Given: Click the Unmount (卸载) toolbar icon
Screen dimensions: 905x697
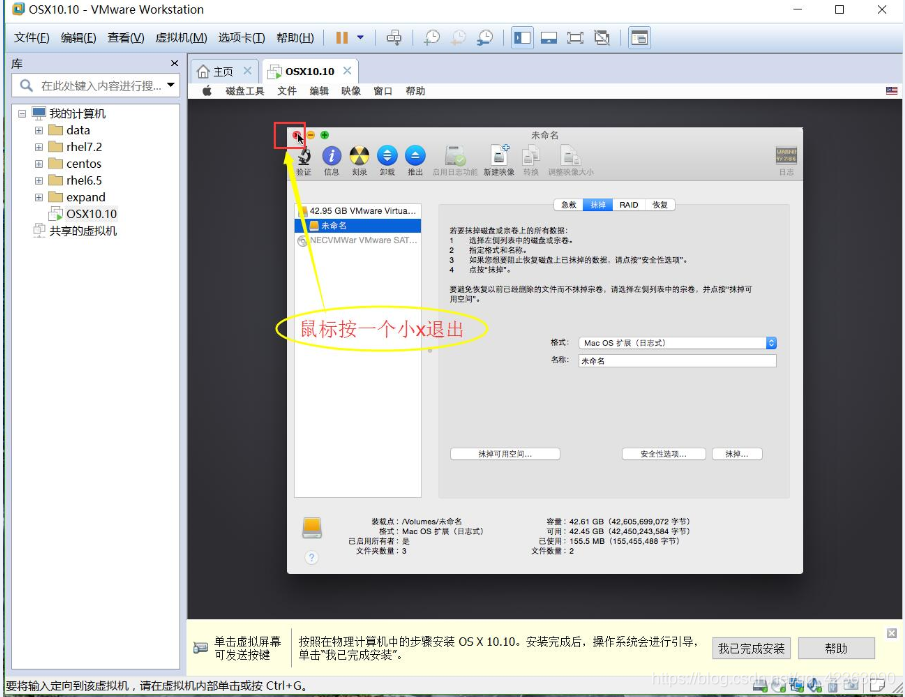Looking at the screenshot, I should [387, 156].
